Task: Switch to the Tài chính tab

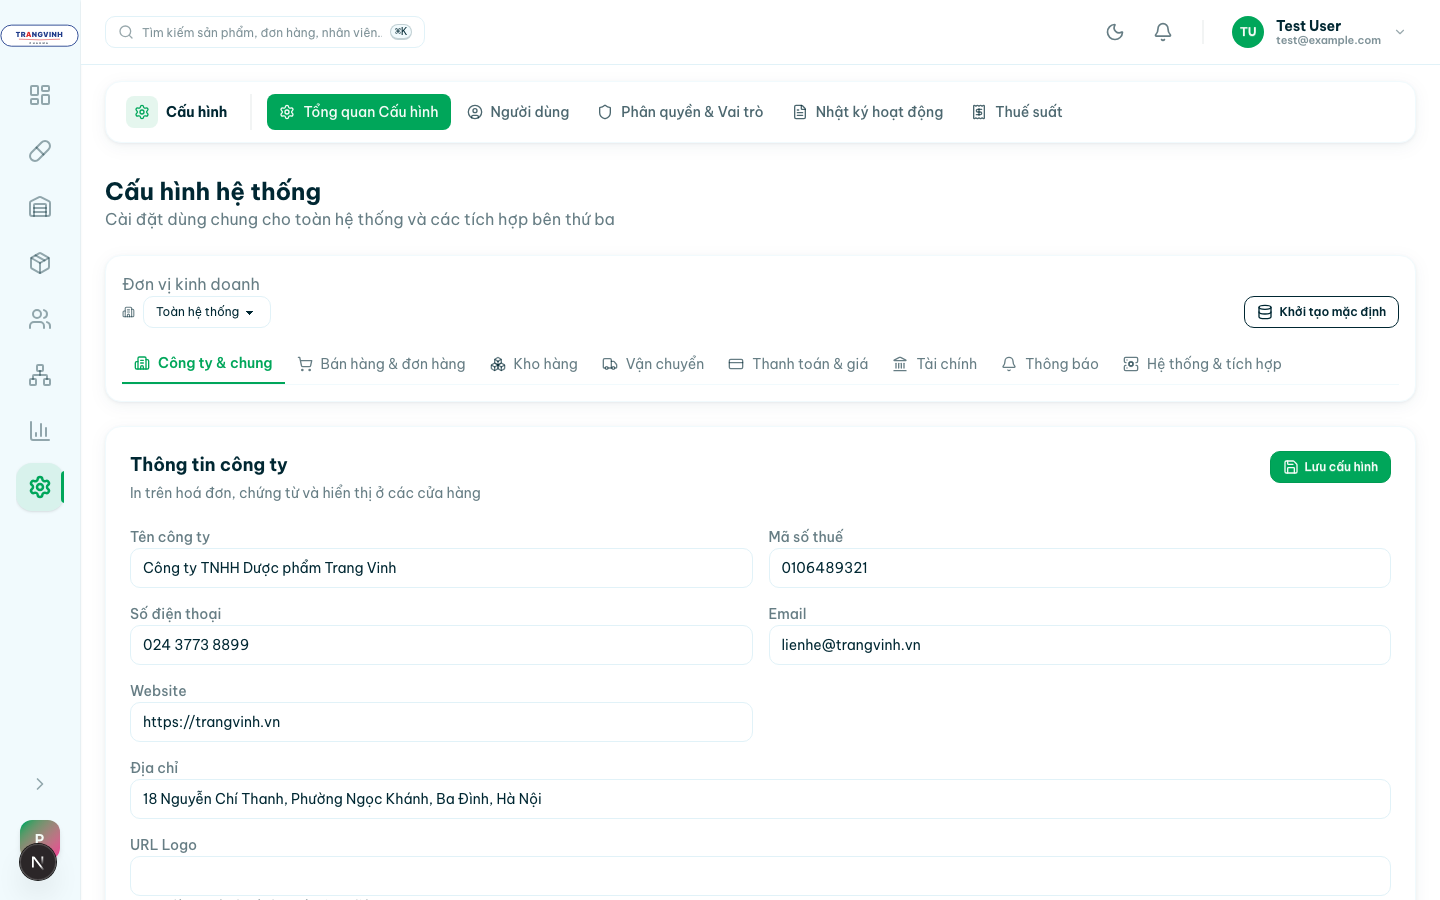Action: click(935, 364)
